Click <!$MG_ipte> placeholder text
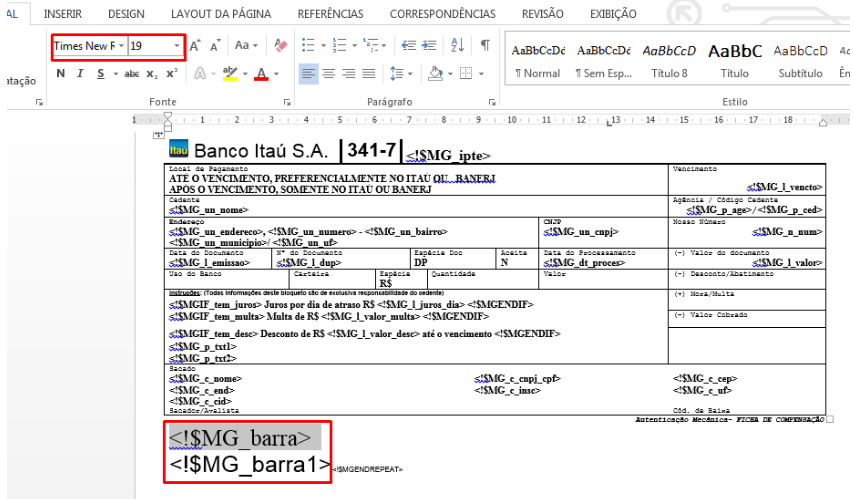The image size is (853, 499). (x=448, y=156)
